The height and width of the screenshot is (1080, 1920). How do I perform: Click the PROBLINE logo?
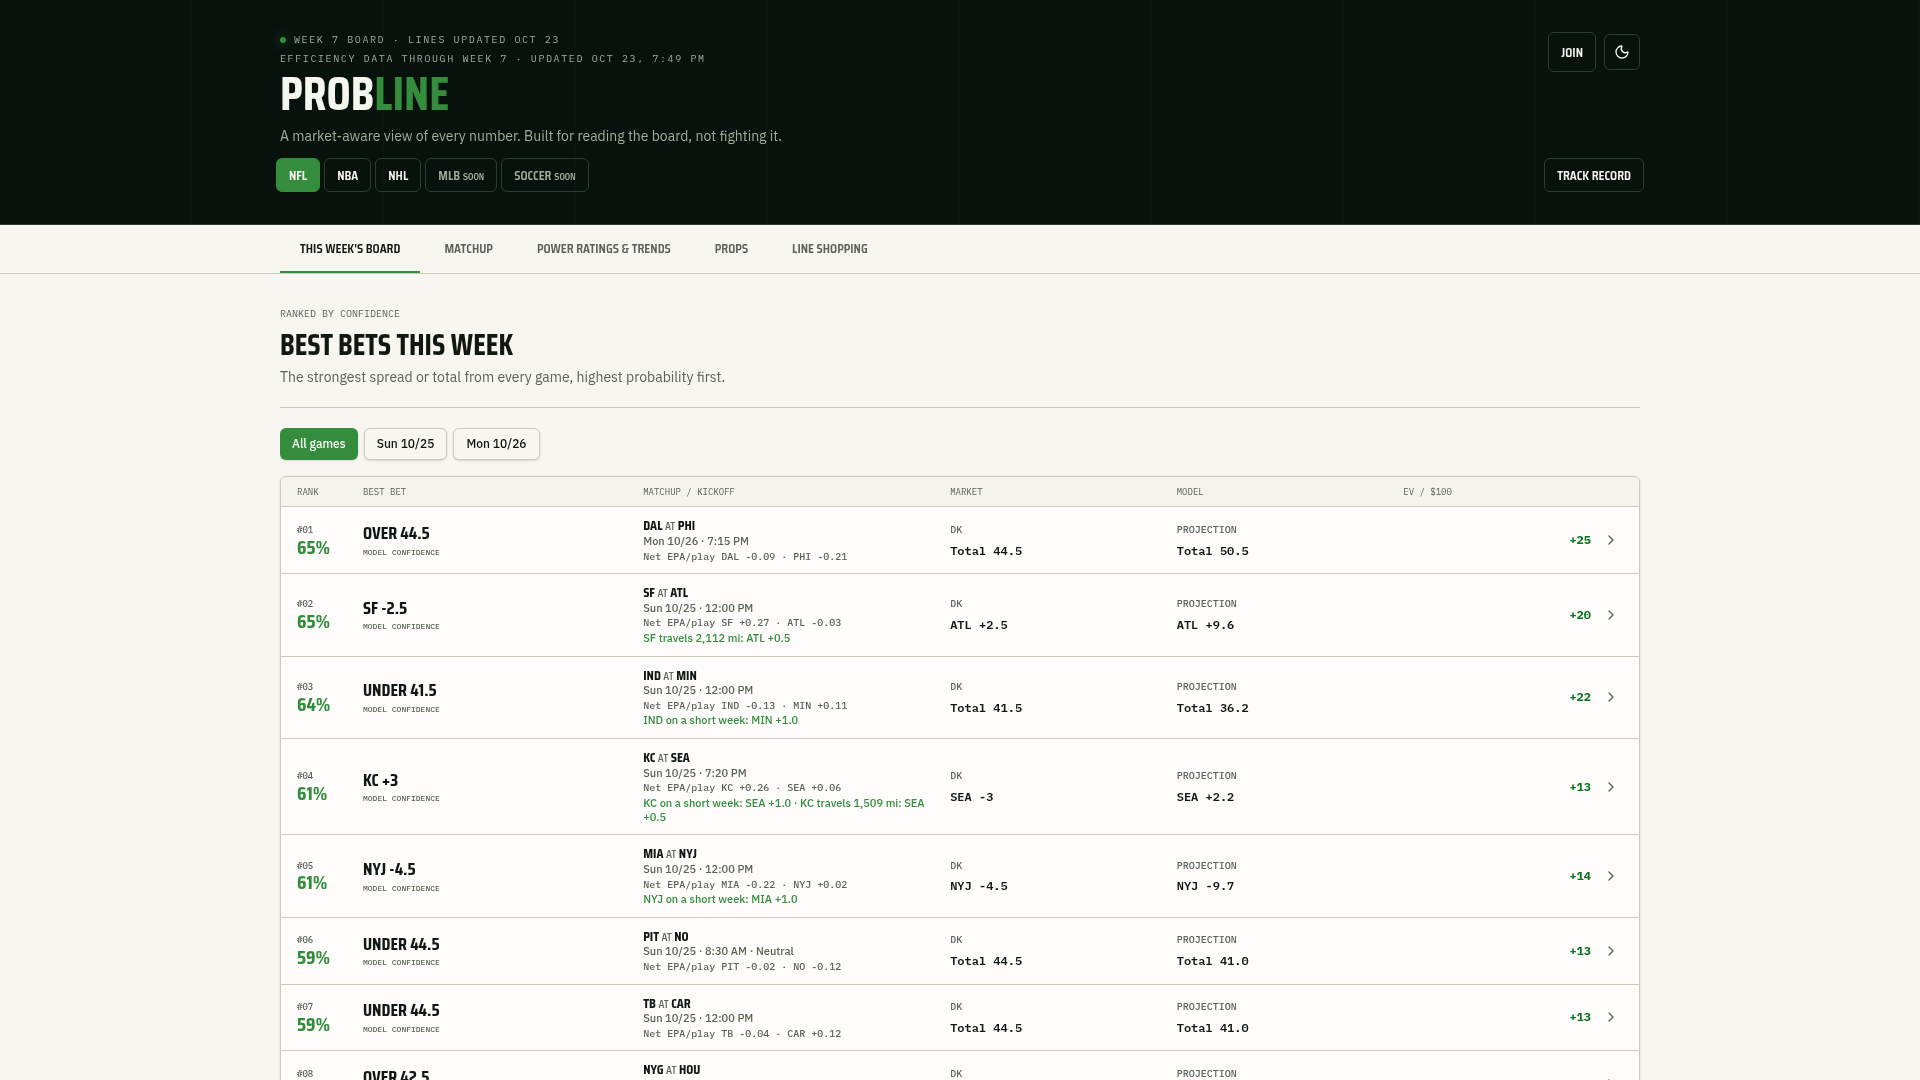[x=364, y=94]
